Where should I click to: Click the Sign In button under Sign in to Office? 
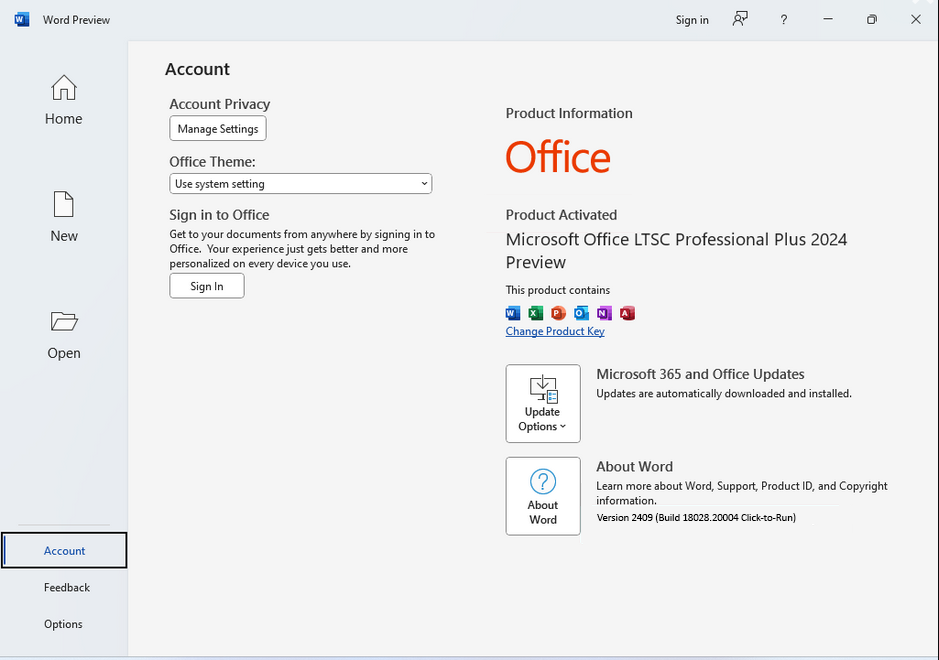click(x=207, y=286)
